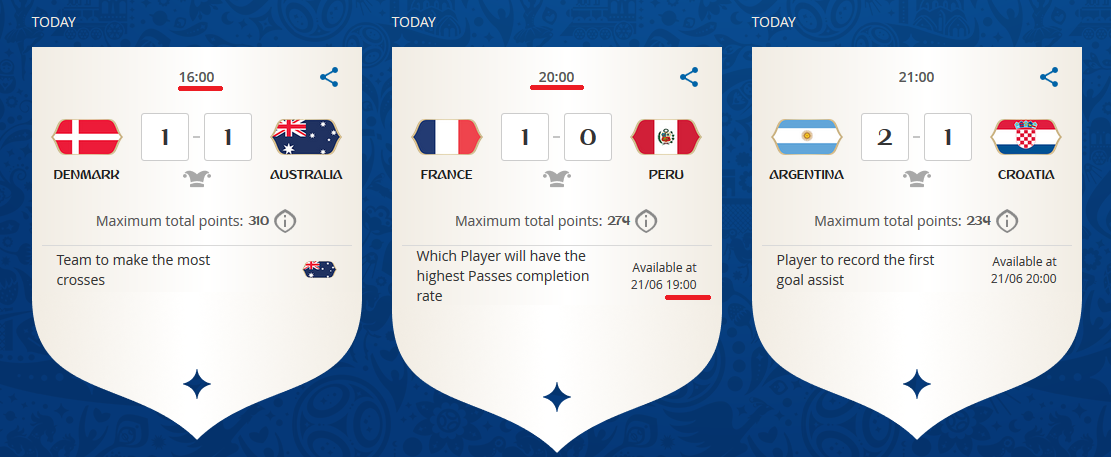The width and height of the screenshot is (1111, 457).
Task: Share the France vs Peru match card
Action: pos(689,77)
